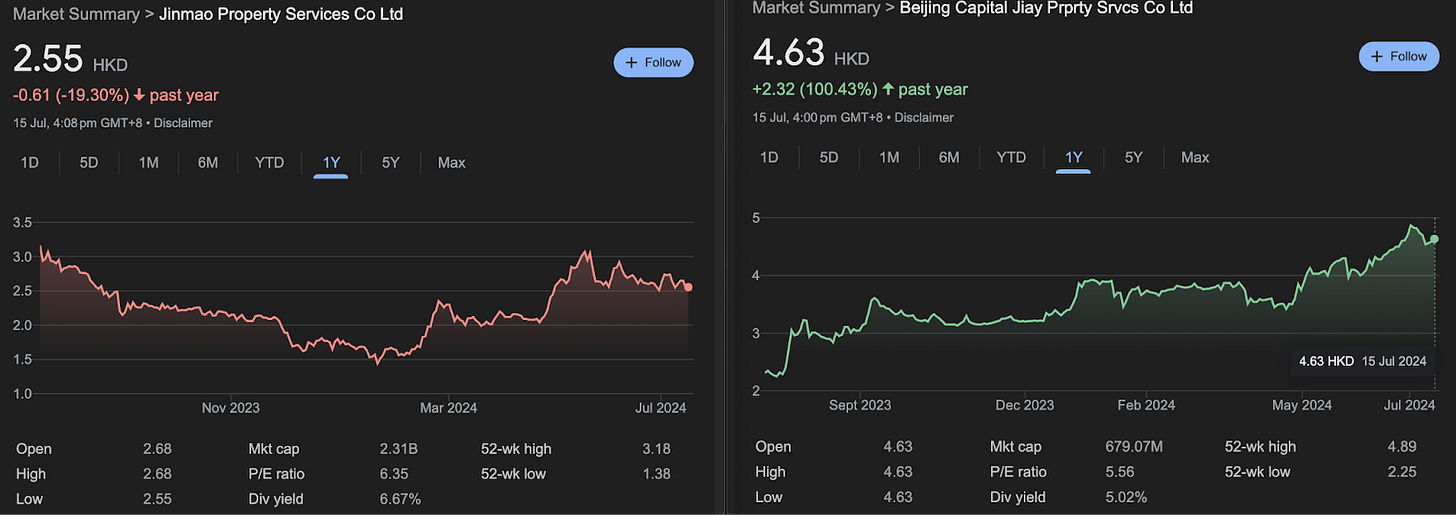Click the green endpoint dot on Beijing Capital chart
This screenshot has width=1456, height=515.
click(x=1435, y=239)
